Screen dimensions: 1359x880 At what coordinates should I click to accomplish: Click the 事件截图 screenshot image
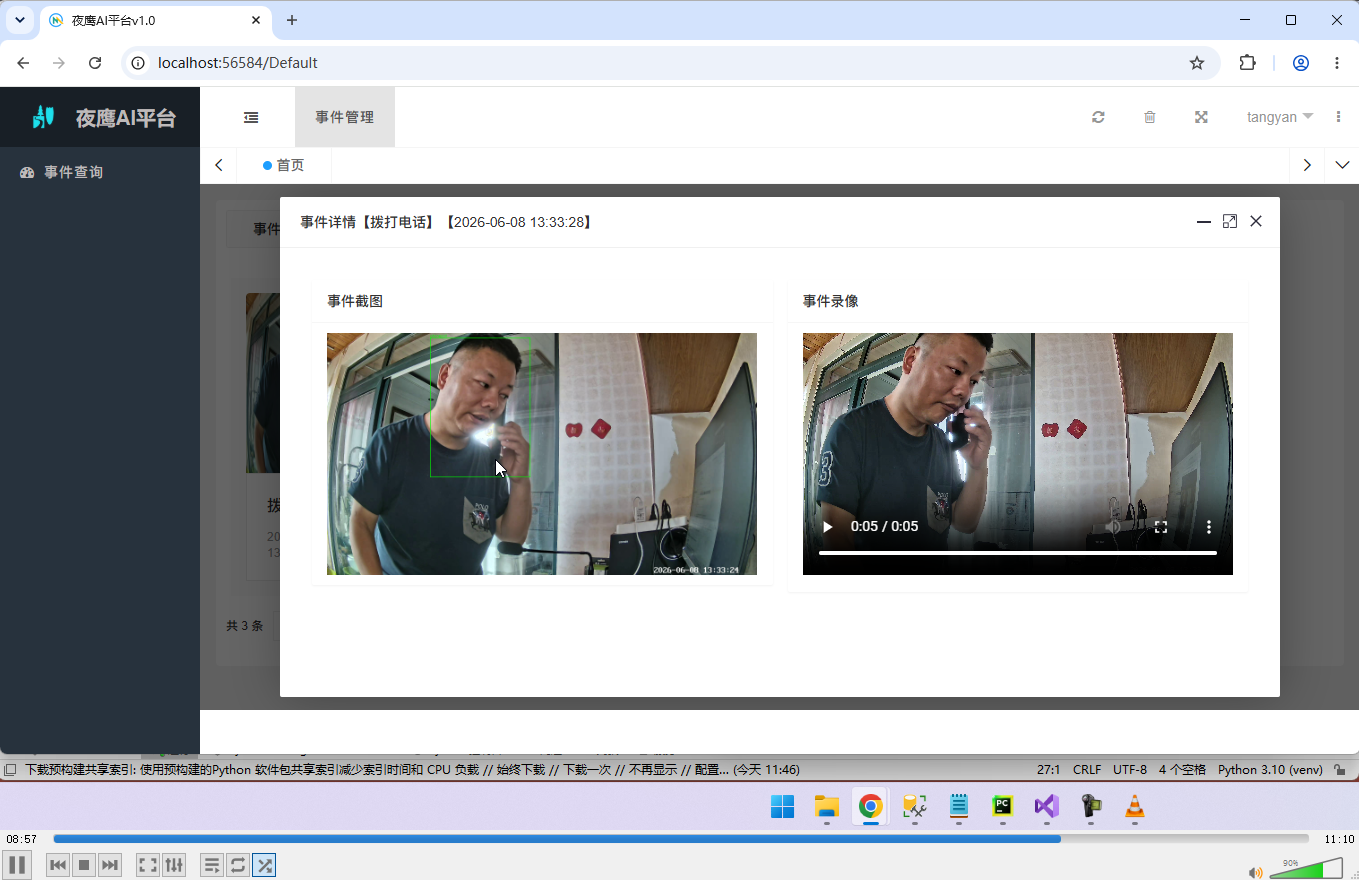(x=542, y=454)
